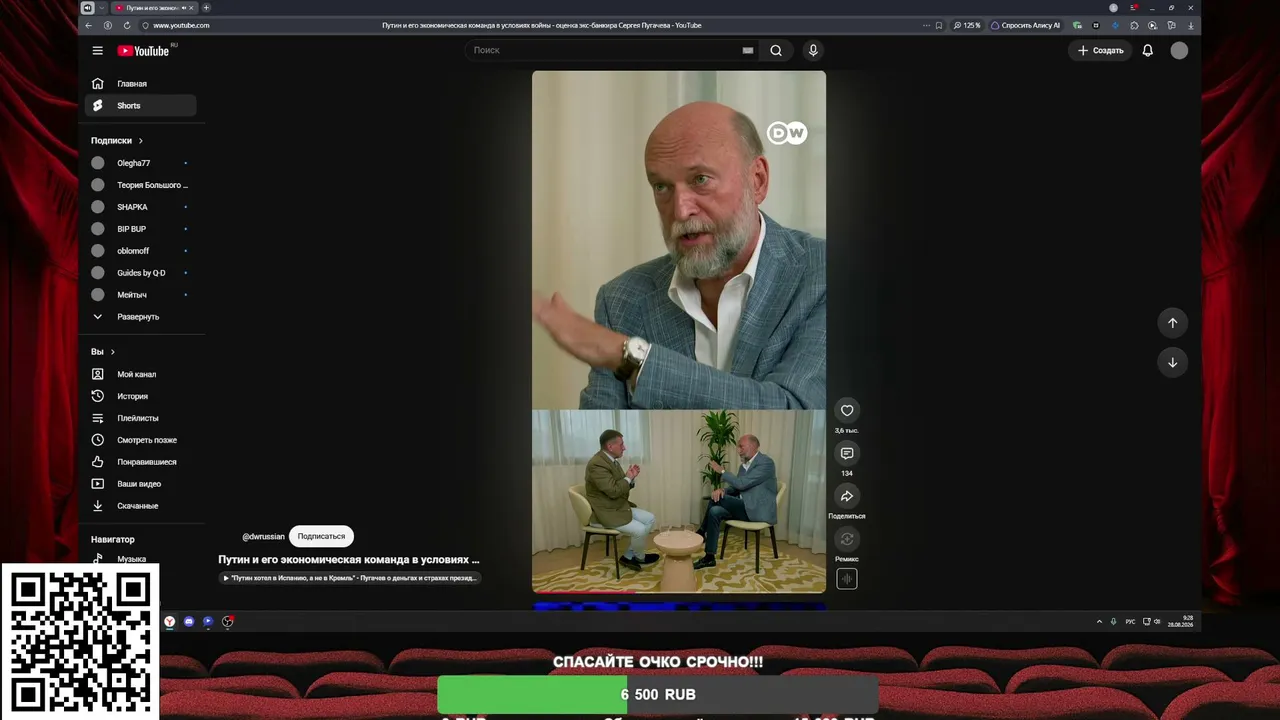Bookmark this page in the address bar
This screenshot has width=1280, height=720.
[939, 25]
